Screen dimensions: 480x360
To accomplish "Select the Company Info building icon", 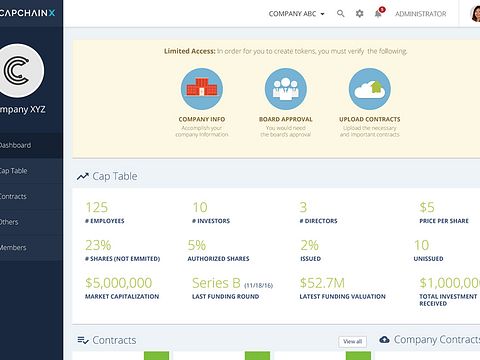I will click(202, 89).
